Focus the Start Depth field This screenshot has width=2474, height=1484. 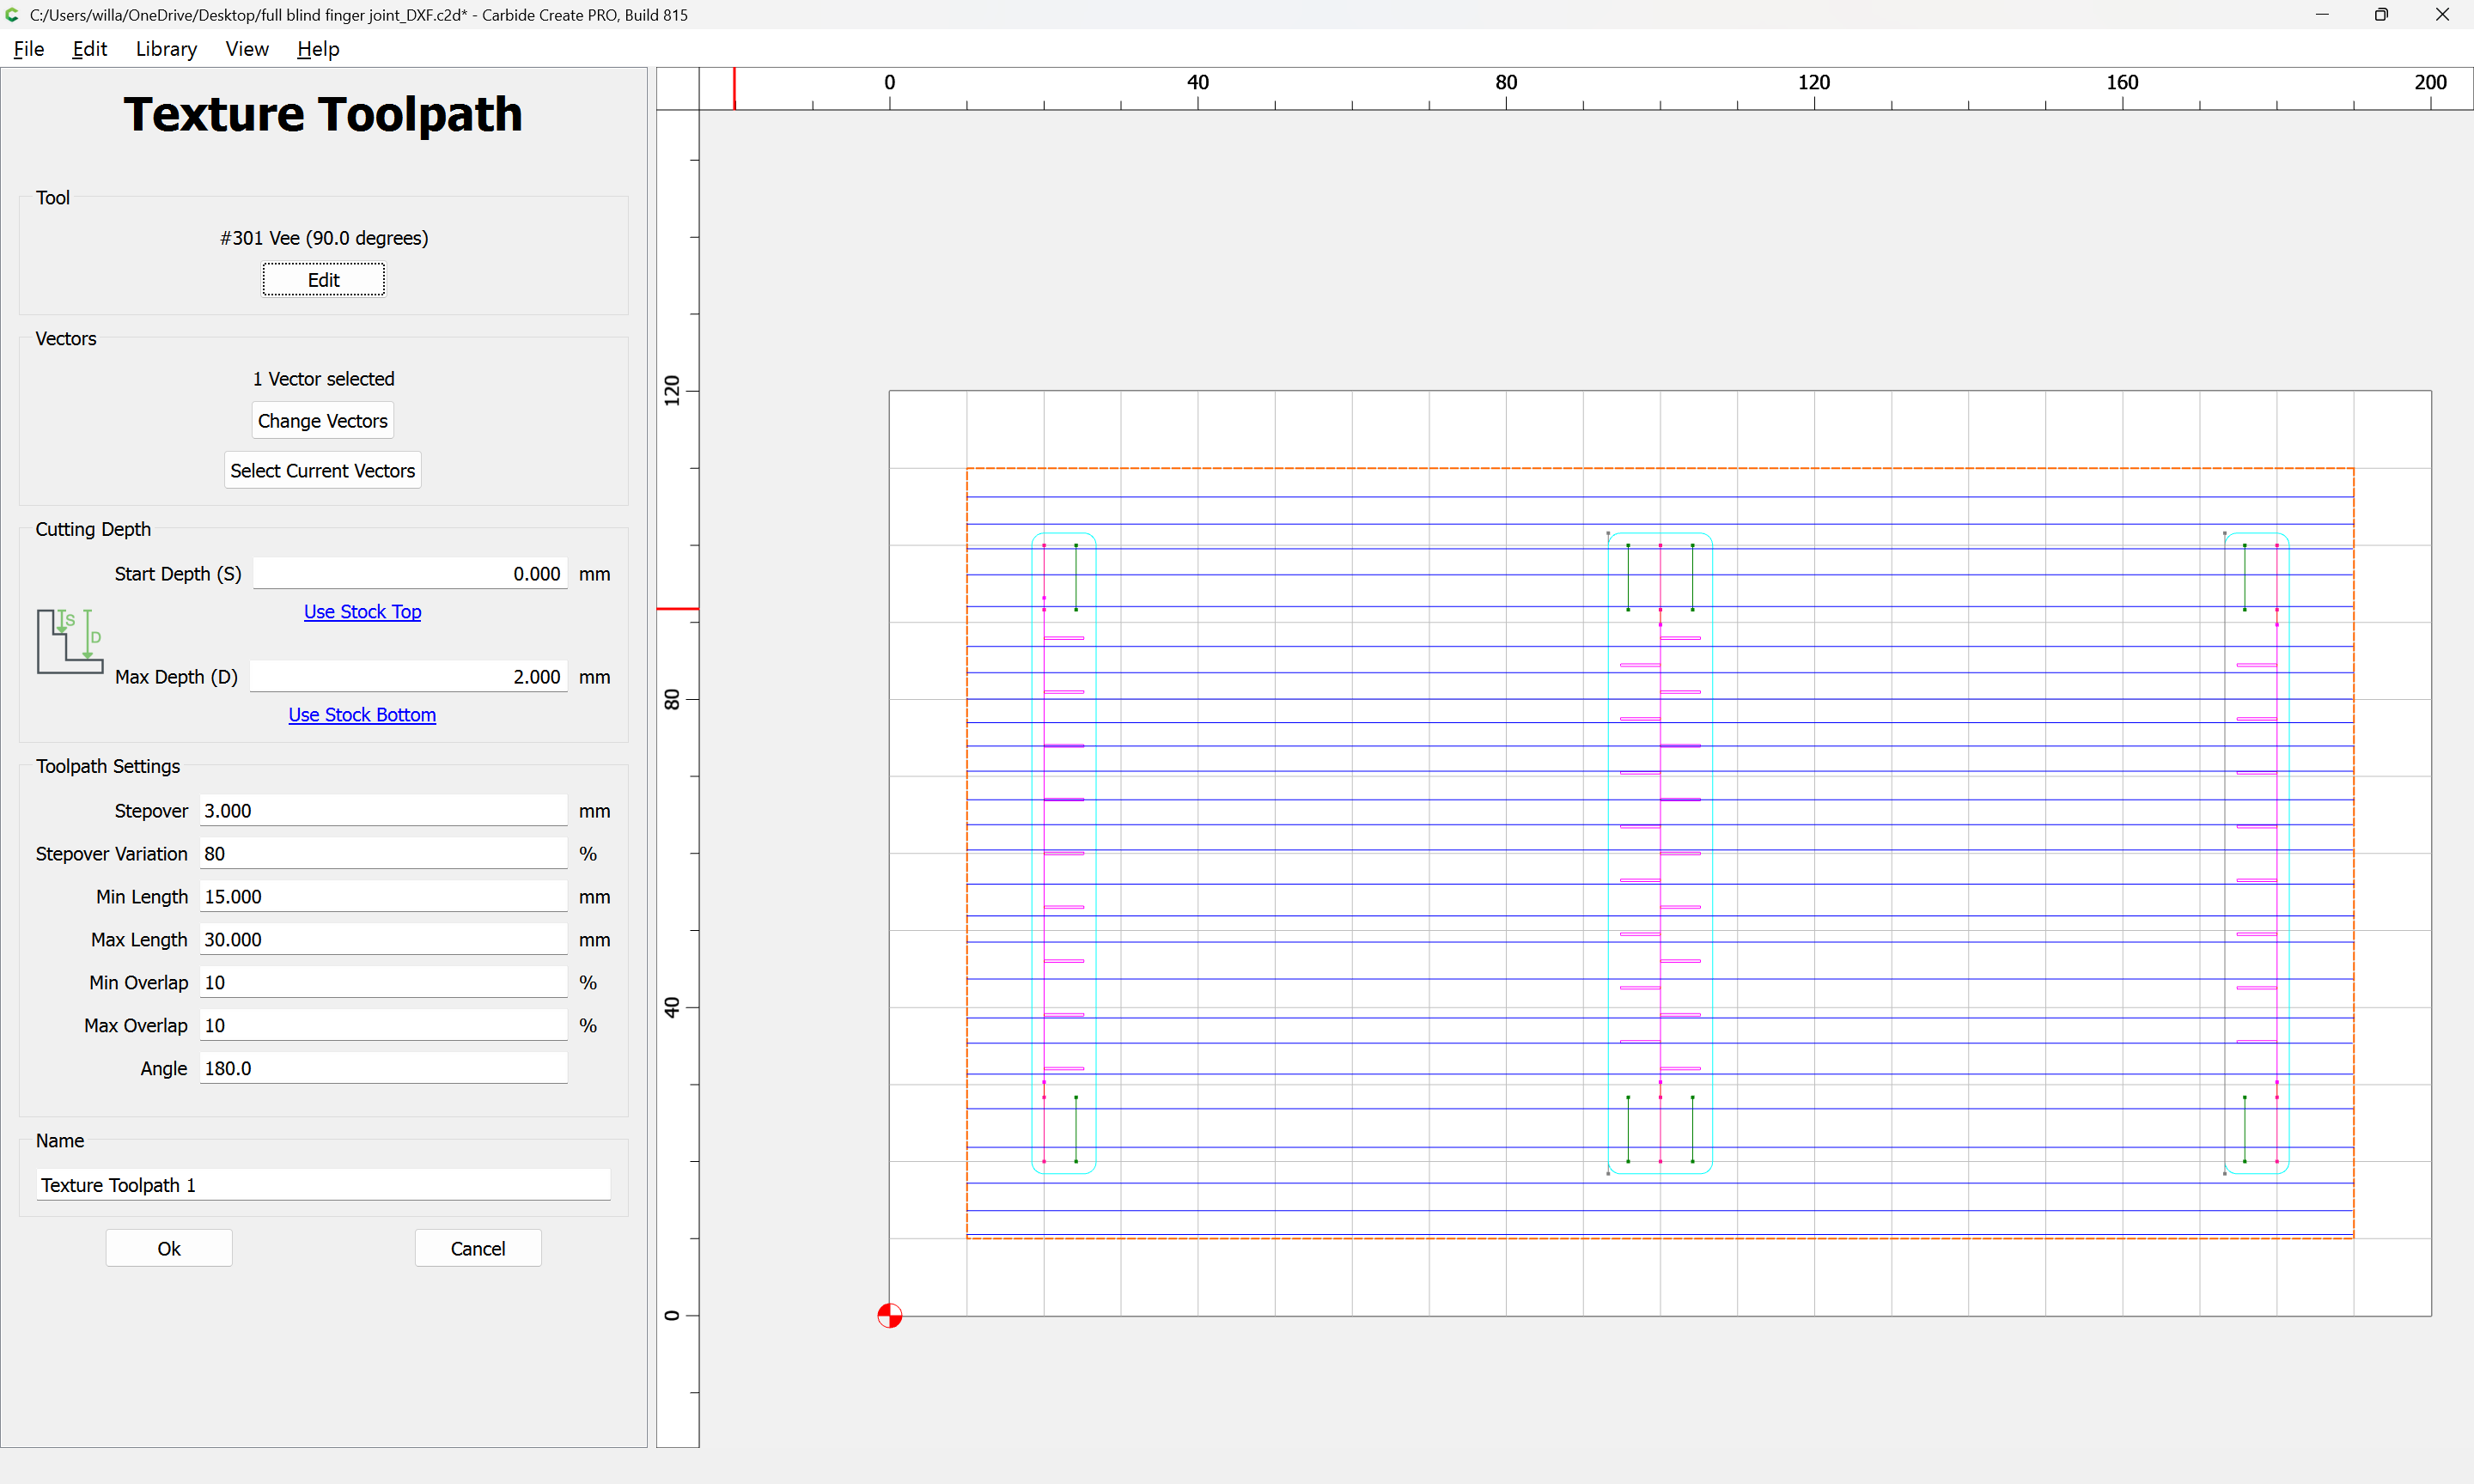pyautogui.click(x=410, y=574)
